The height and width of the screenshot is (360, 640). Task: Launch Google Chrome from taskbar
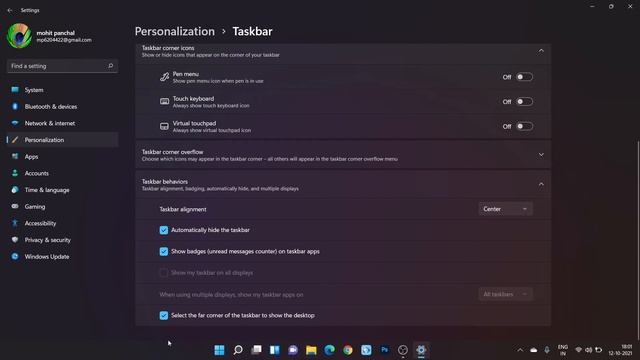(x=348, y=350)
